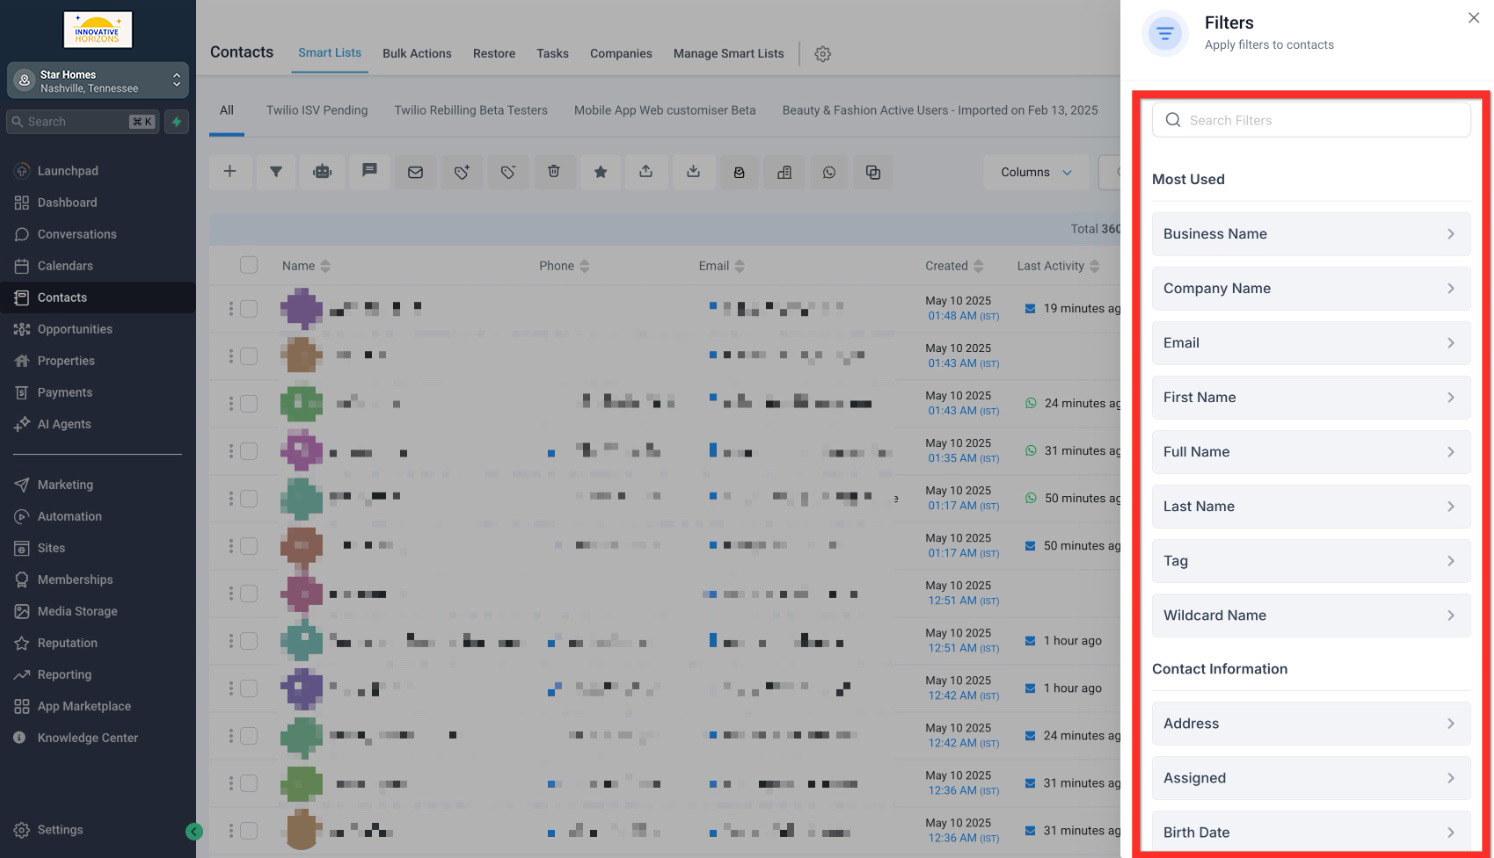Expand the Wildcard Name filter
Image resolution: width=1494 pixels, height=858 pixels.
tap(1311, 615)
